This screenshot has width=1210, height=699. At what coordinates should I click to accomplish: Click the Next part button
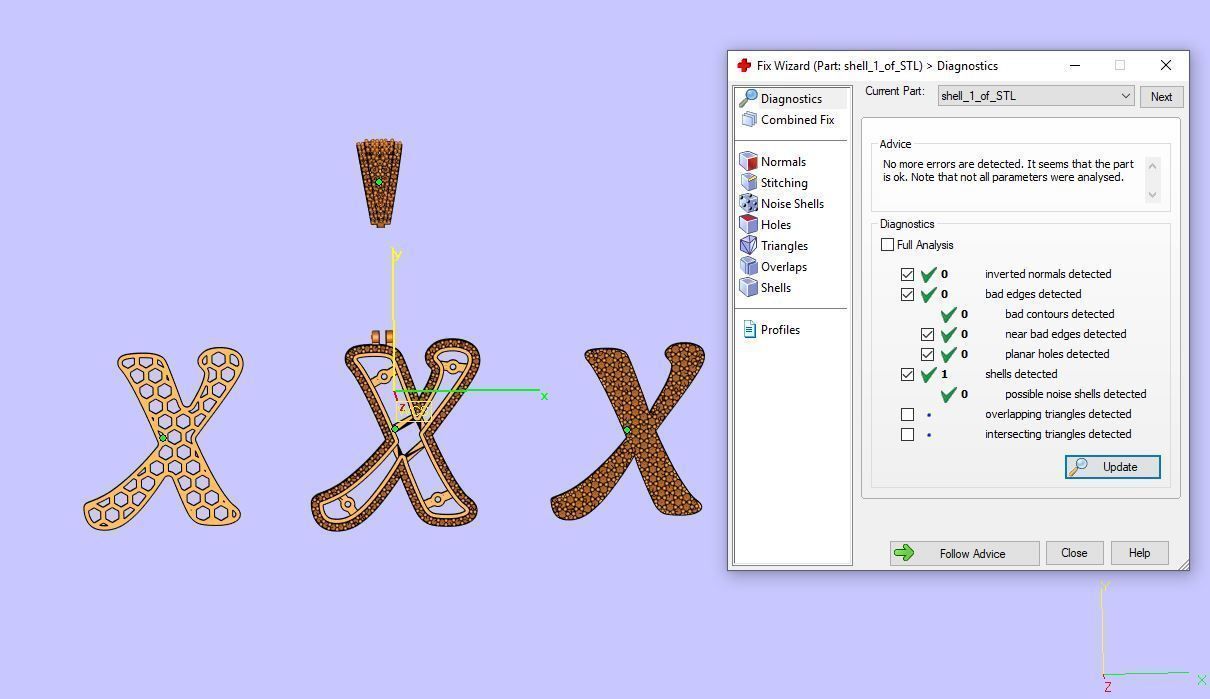tap(1161, 97)
